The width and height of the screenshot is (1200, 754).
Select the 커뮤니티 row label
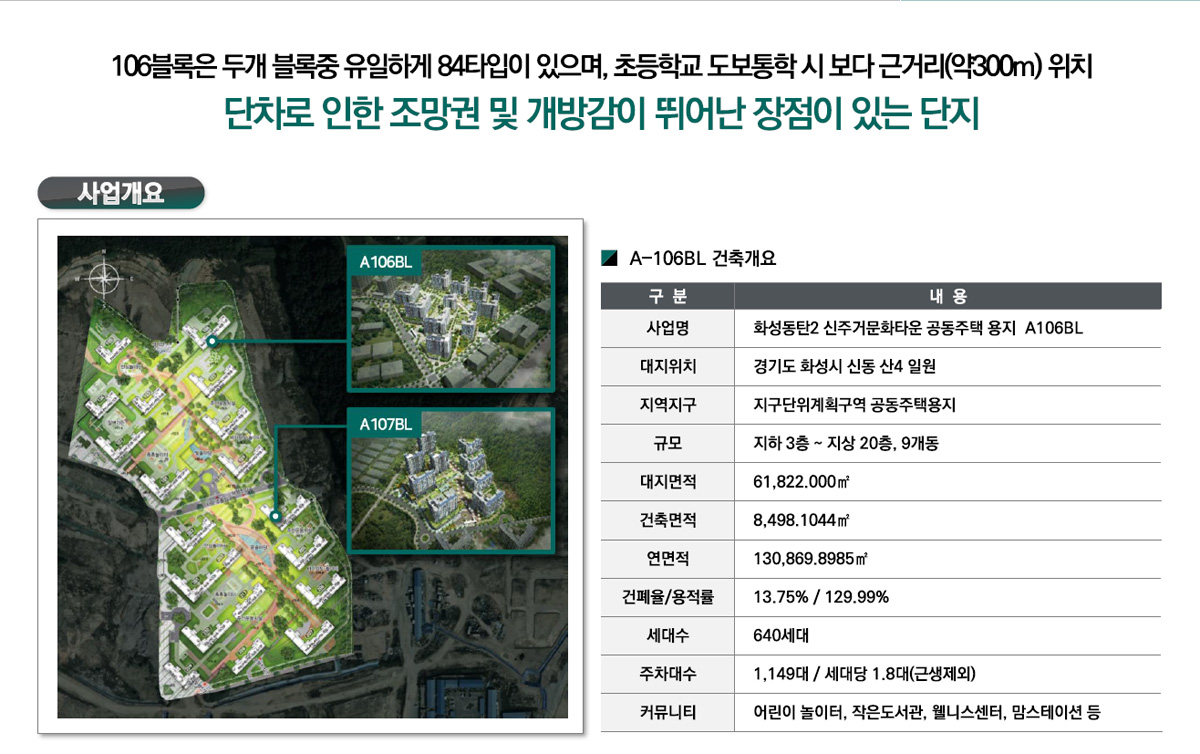pyautogui.click(x=668, y=713)
